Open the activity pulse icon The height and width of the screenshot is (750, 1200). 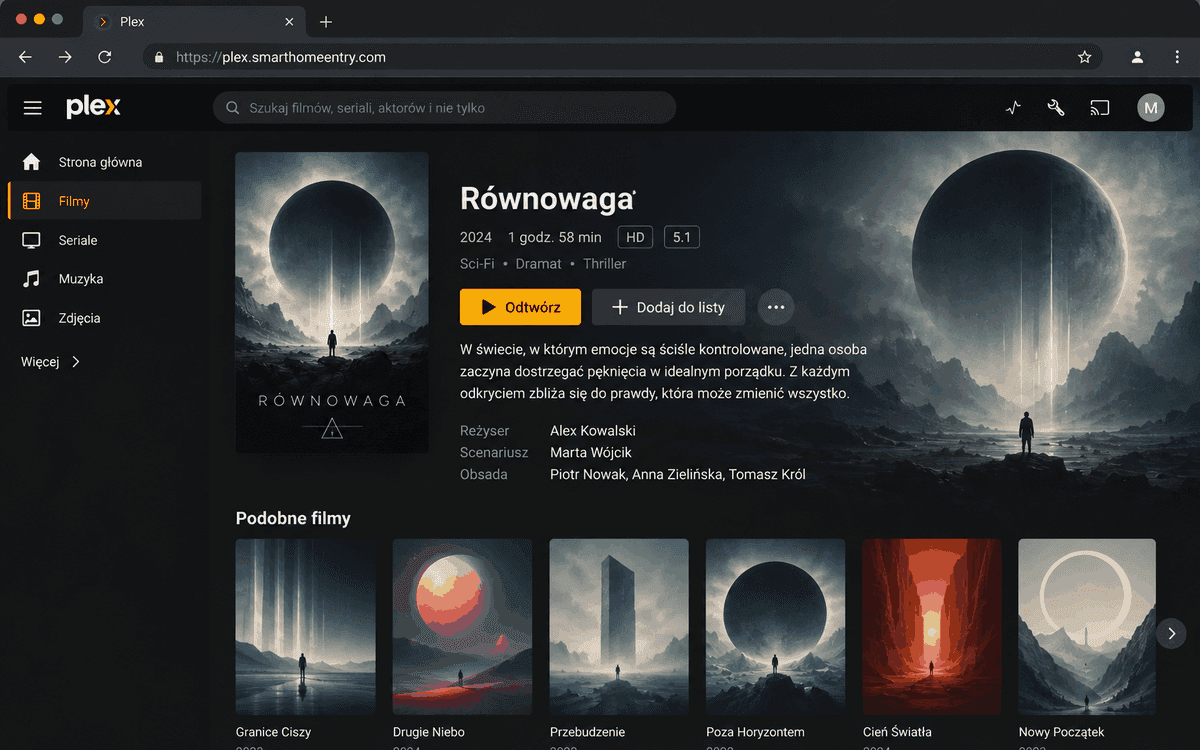[x=1014, y=108]
